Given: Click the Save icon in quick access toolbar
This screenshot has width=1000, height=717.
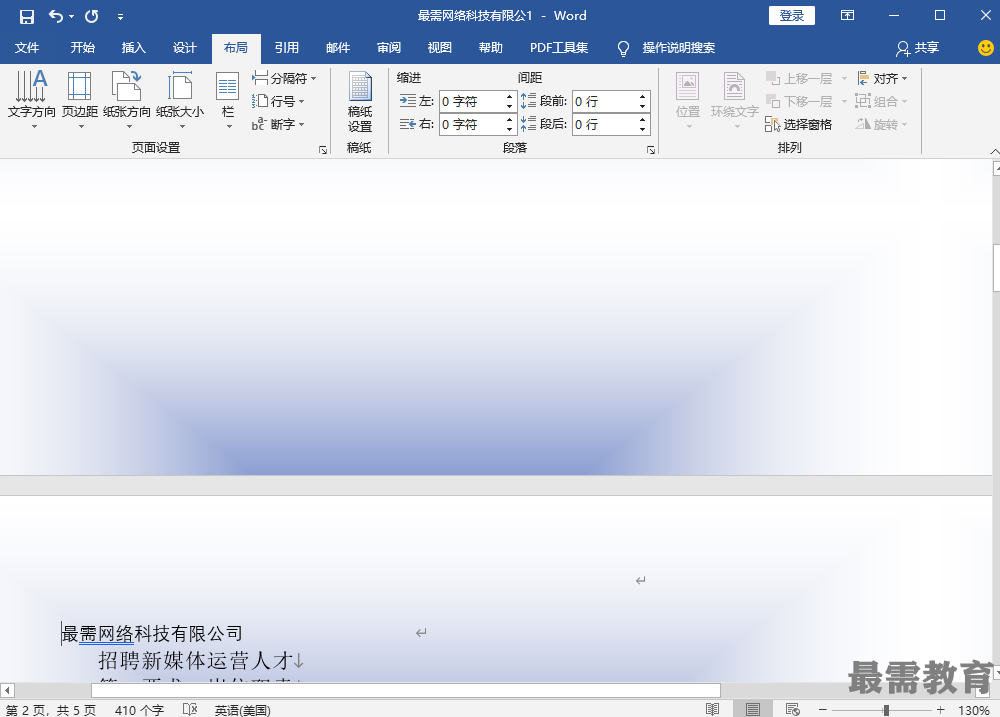Looking at the screenshot, I should click(x=26, y=17).
